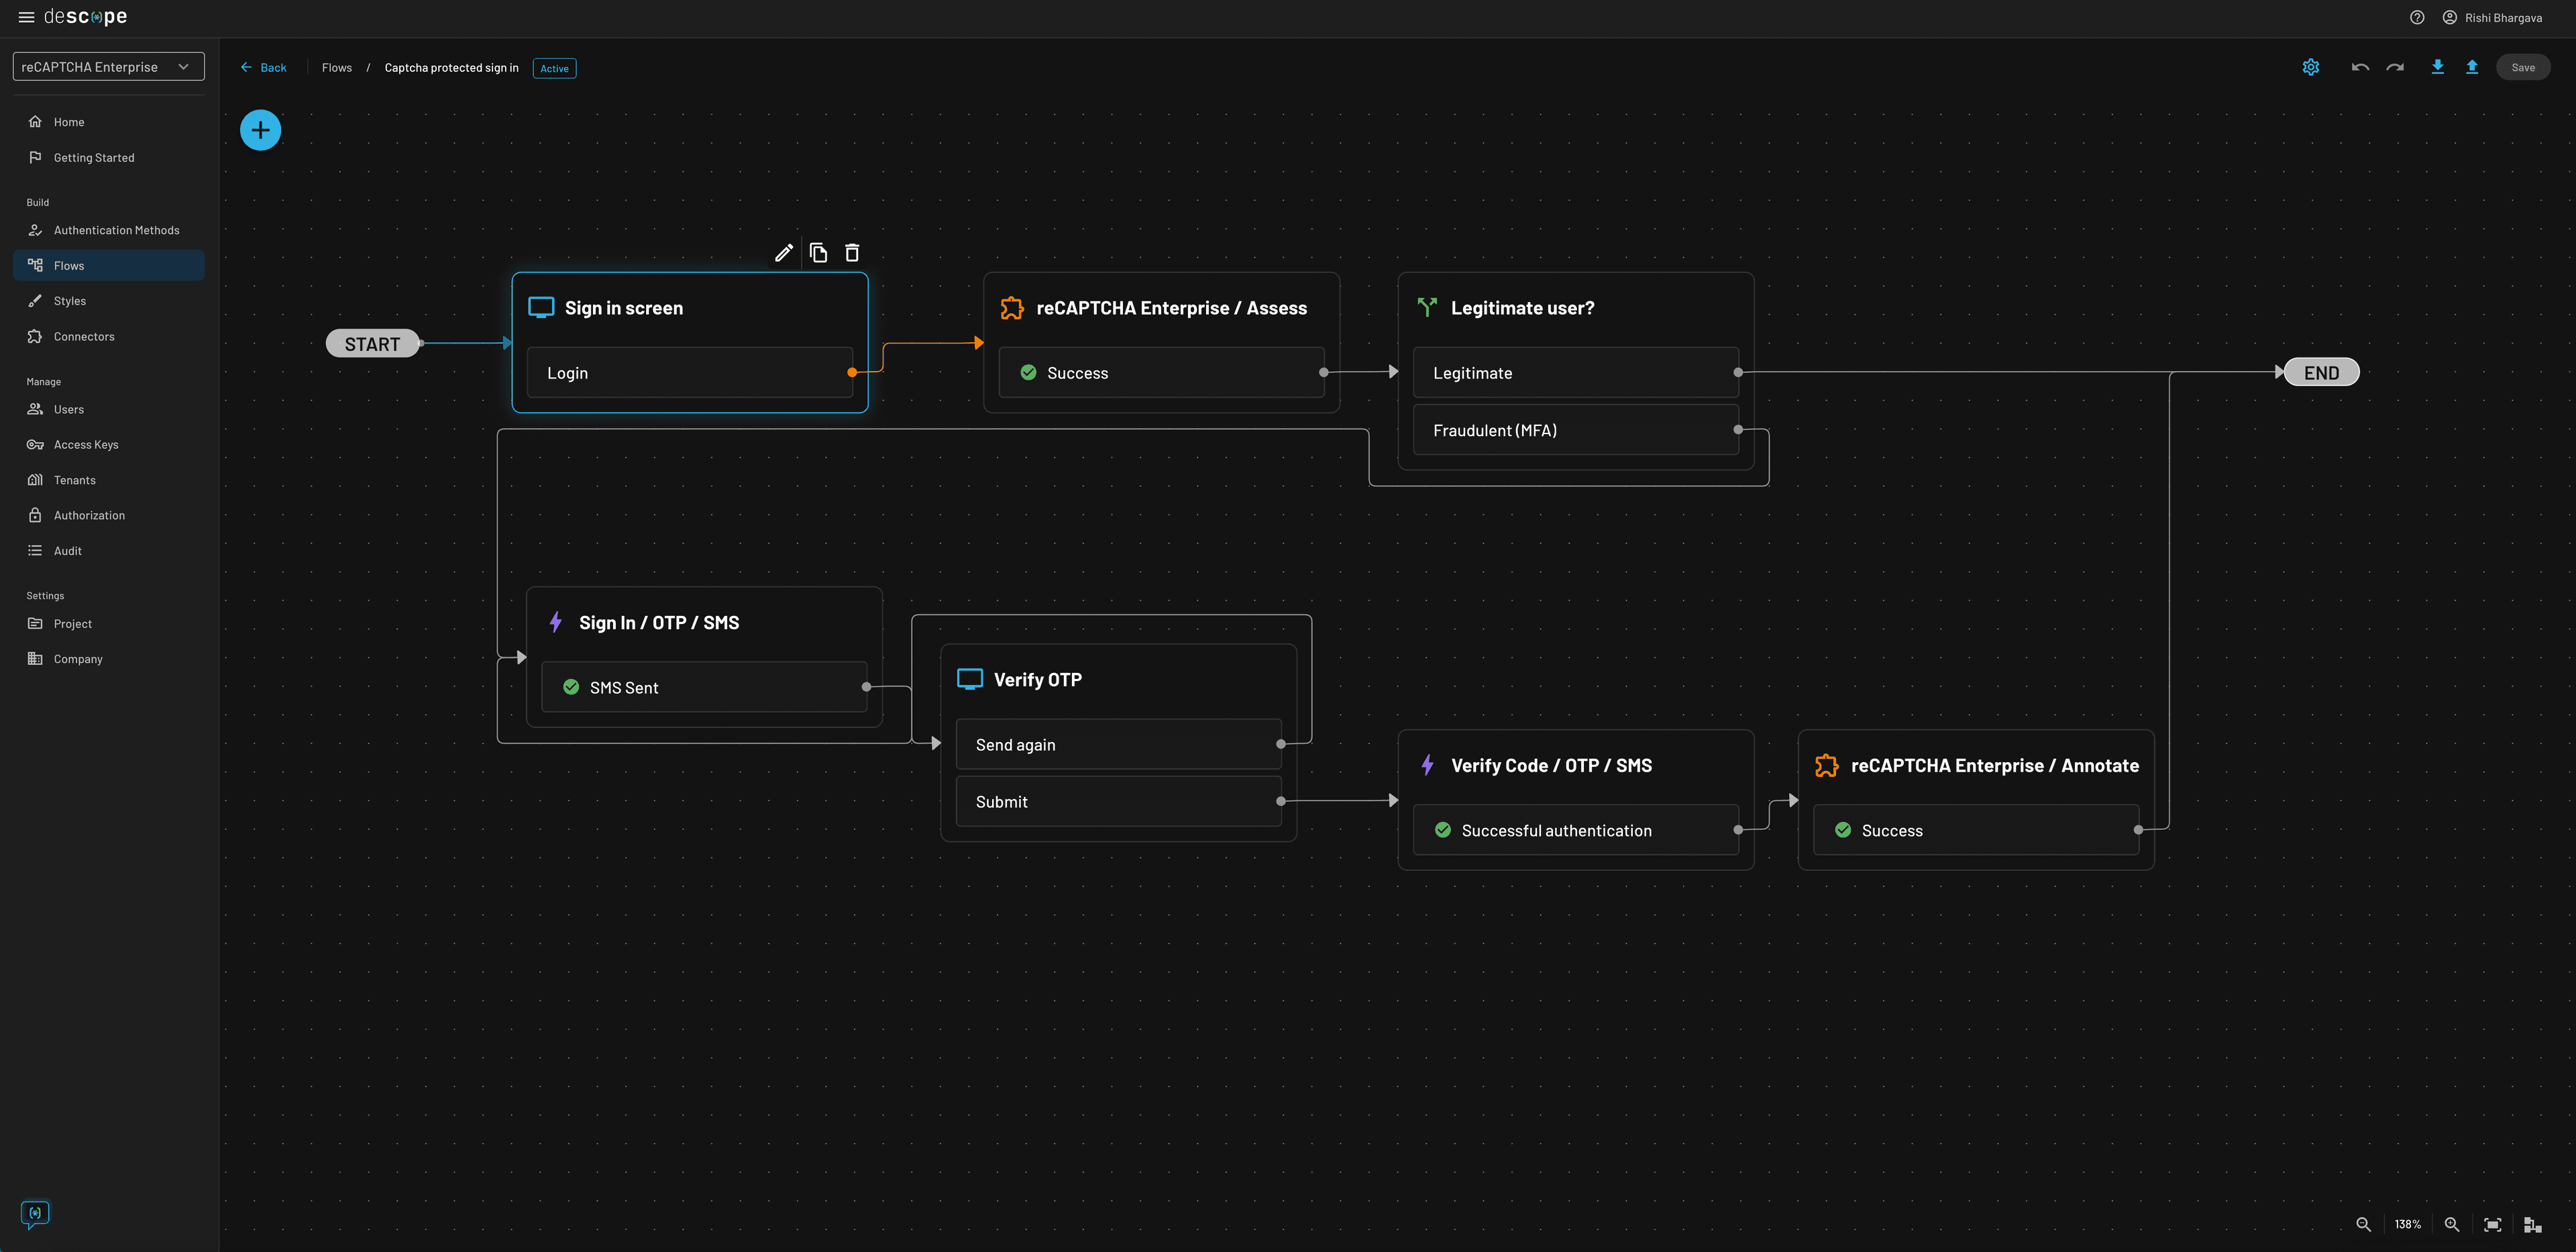Zoom in the flow canvas
This screenshot has width=2576, height=1252.
click(2452, 1224)
